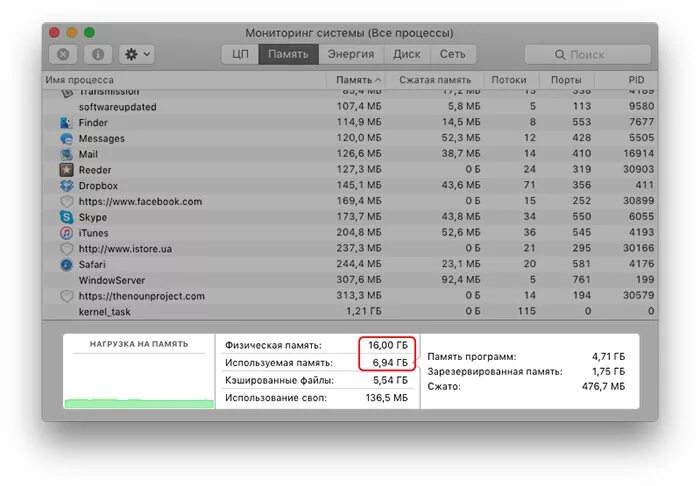Click the iTunes app icon
Image resolution: width=700 pixels, height=486 pixels.
tap(66, 233)
